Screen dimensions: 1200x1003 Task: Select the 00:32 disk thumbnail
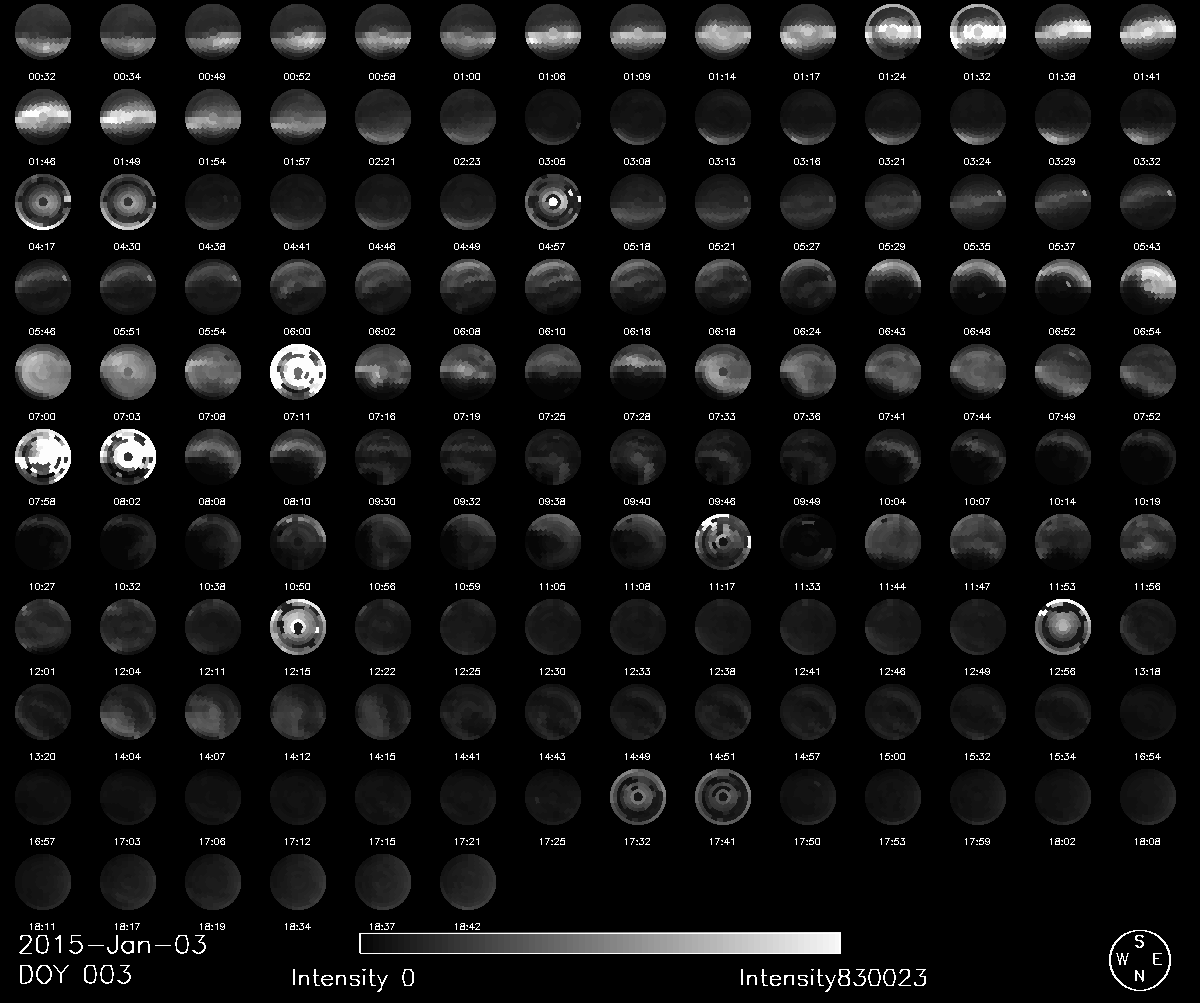[43, 30]
